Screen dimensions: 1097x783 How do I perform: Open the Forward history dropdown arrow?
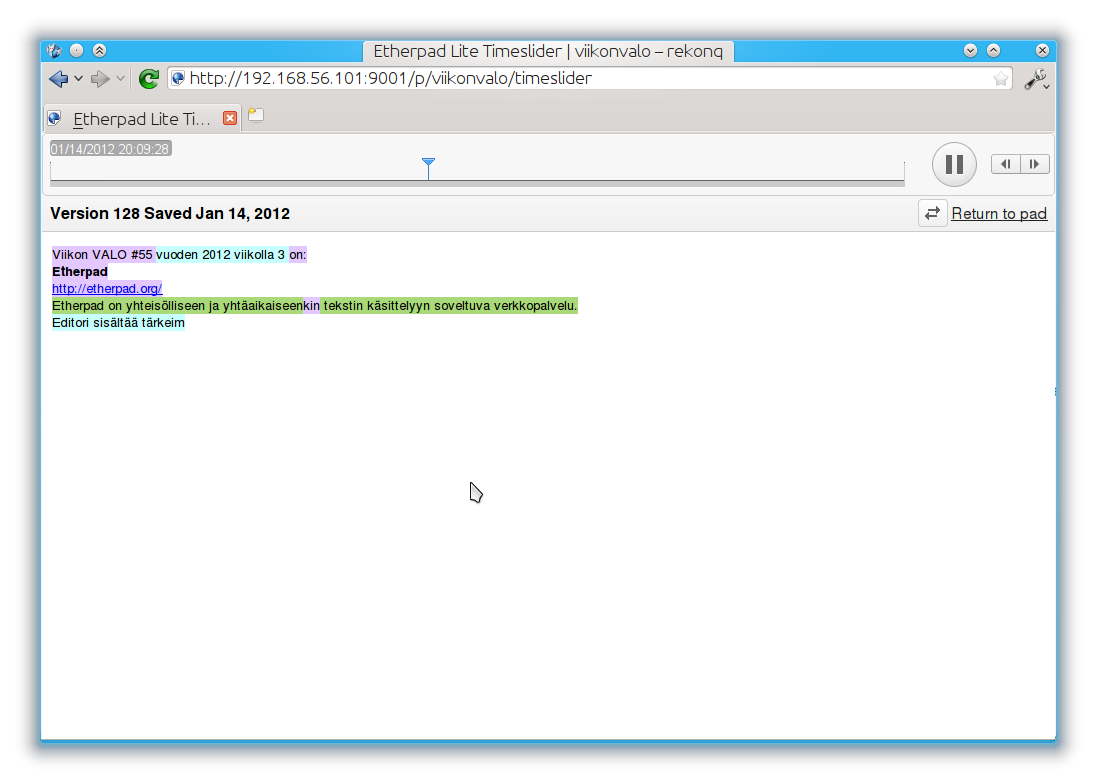coord(120,79)
